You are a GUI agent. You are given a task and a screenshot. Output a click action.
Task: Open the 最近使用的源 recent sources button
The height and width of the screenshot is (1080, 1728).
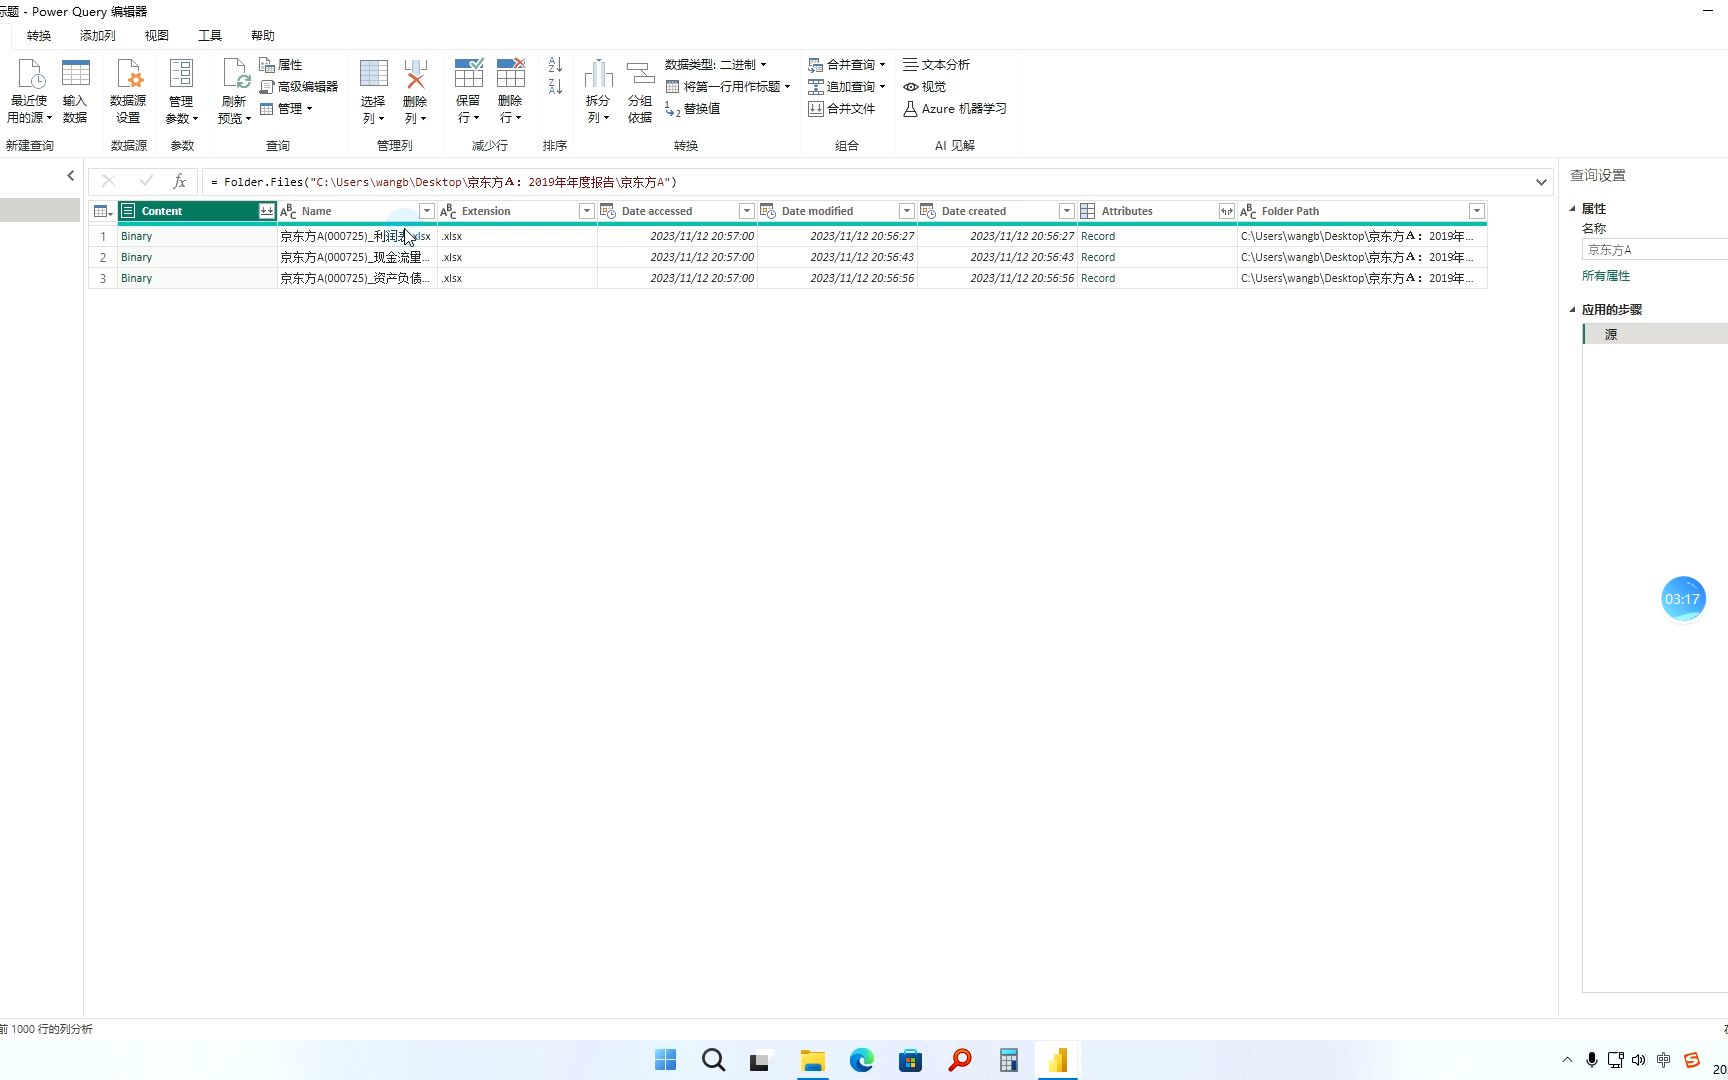pos(29,91)
